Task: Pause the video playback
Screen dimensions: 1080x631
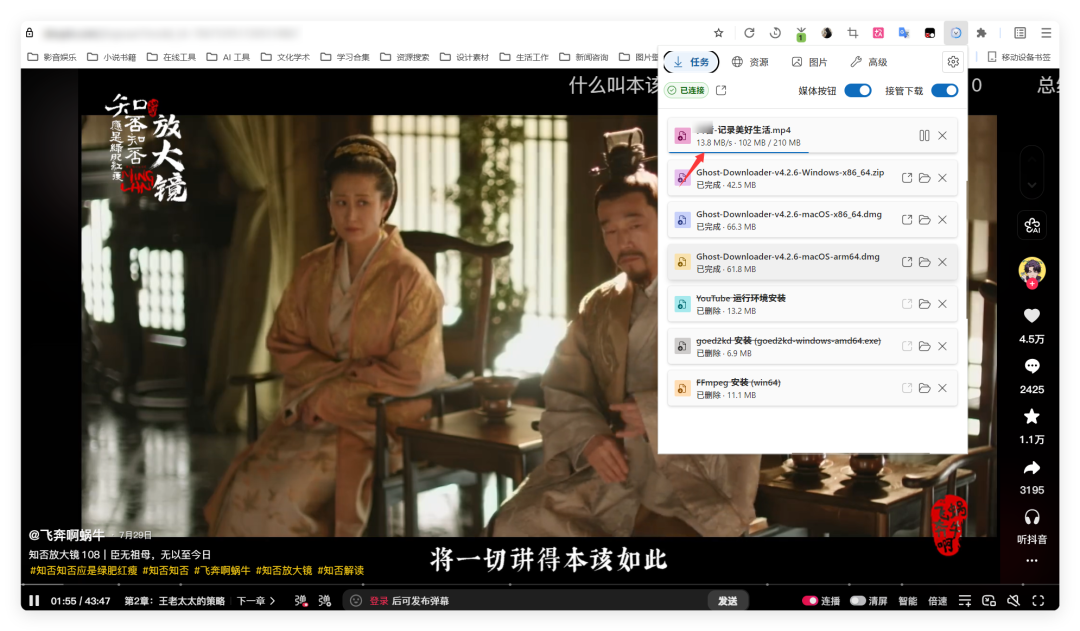Action: (34, 601)
